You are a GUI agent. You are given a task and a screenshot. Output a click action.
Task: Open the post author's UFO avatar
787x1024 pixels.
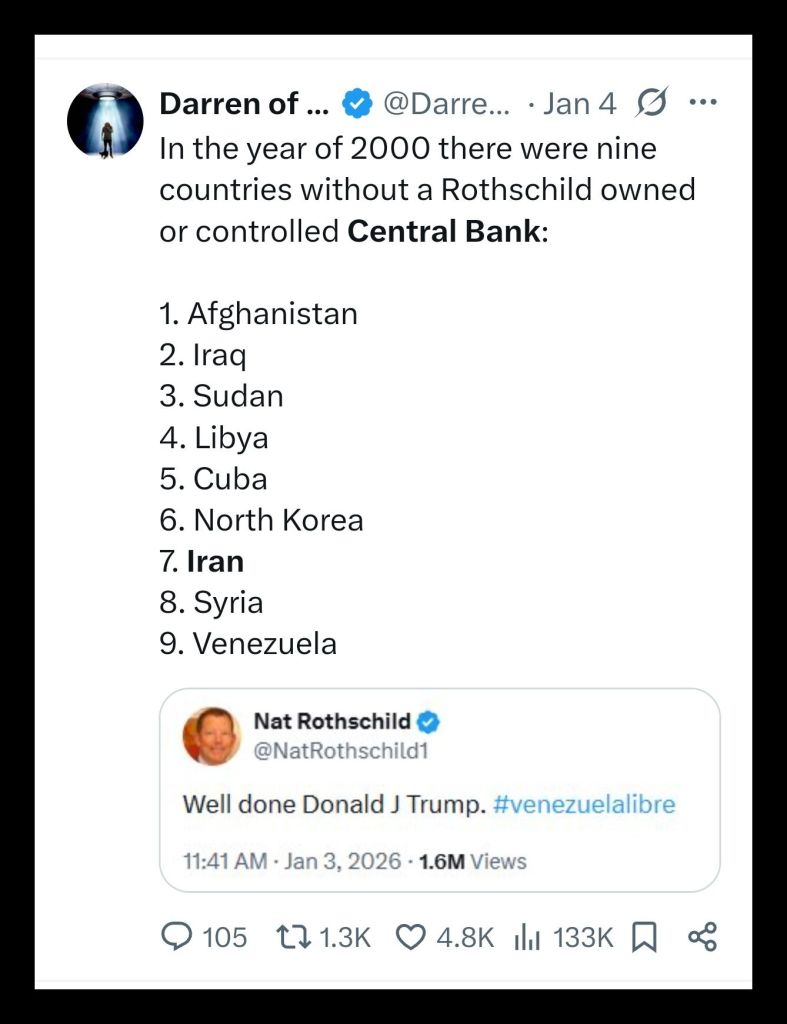(x=105, y=121)
